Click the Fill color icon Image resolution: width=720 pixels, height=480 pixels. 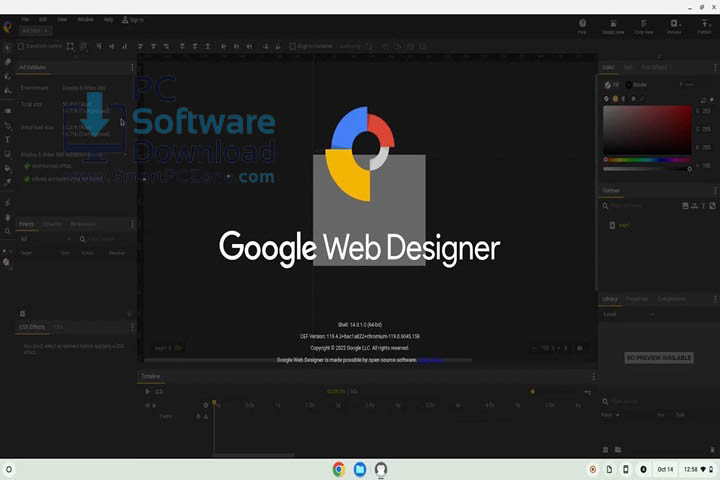[608, 85]
